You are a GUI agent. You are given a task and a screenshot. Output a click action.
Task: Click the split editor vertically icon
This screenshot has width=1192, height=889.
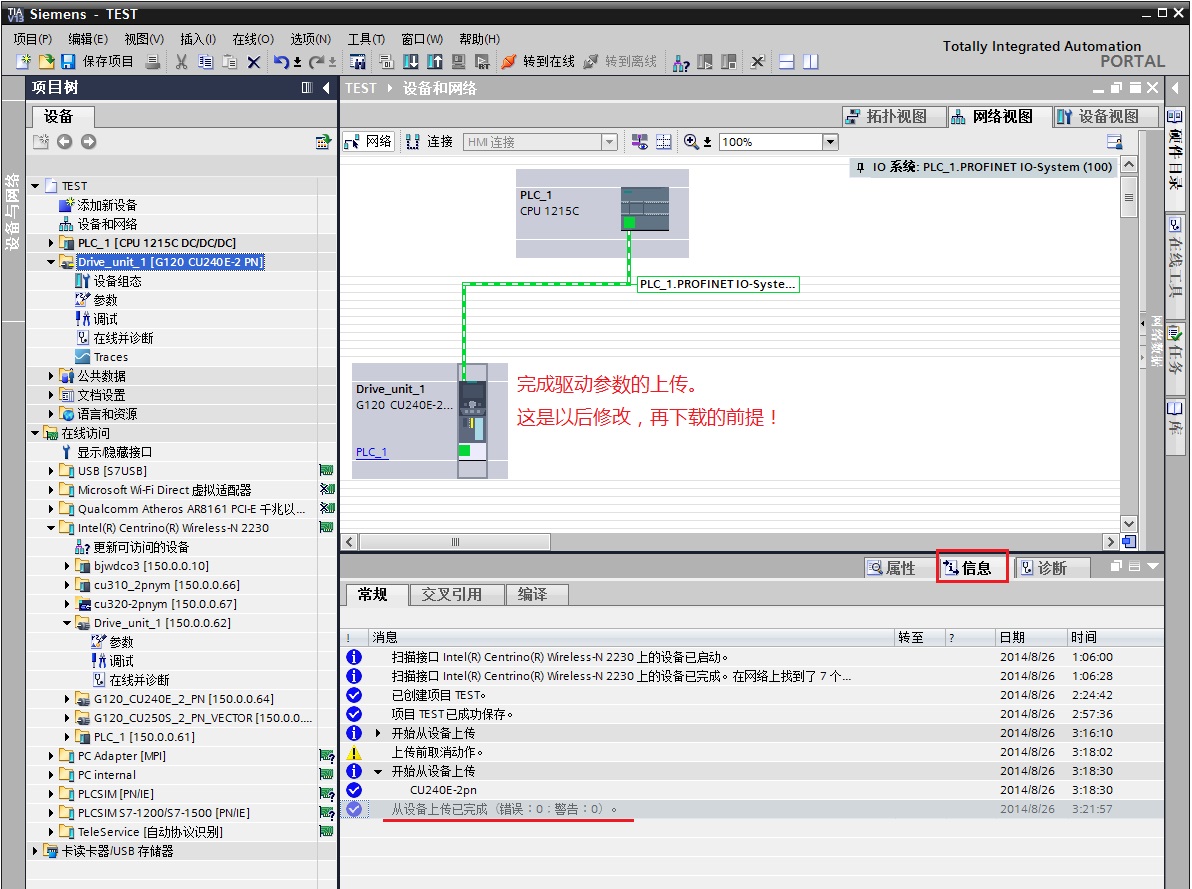pos(810,62)
